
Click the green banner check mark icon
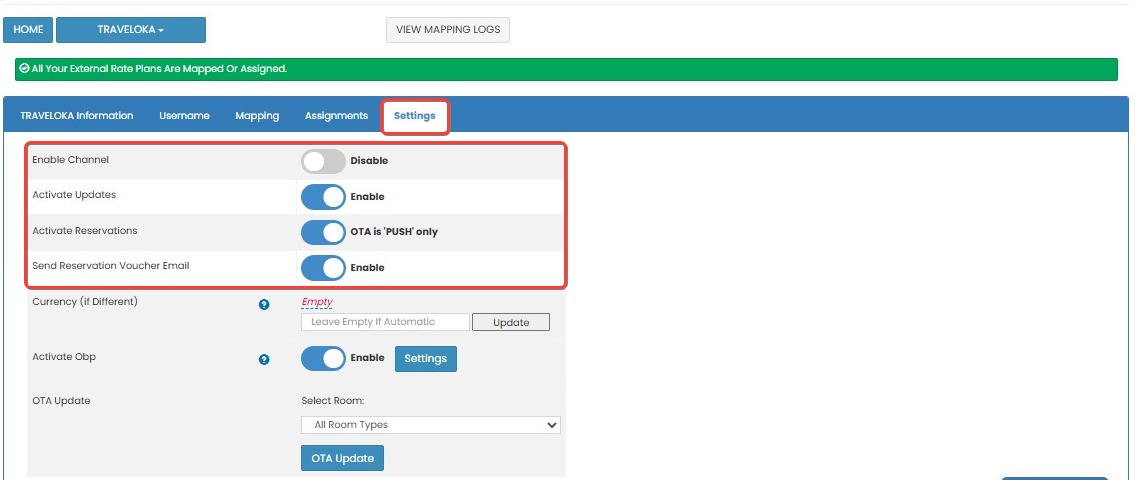pyautogui.click(x=25, y=69)
